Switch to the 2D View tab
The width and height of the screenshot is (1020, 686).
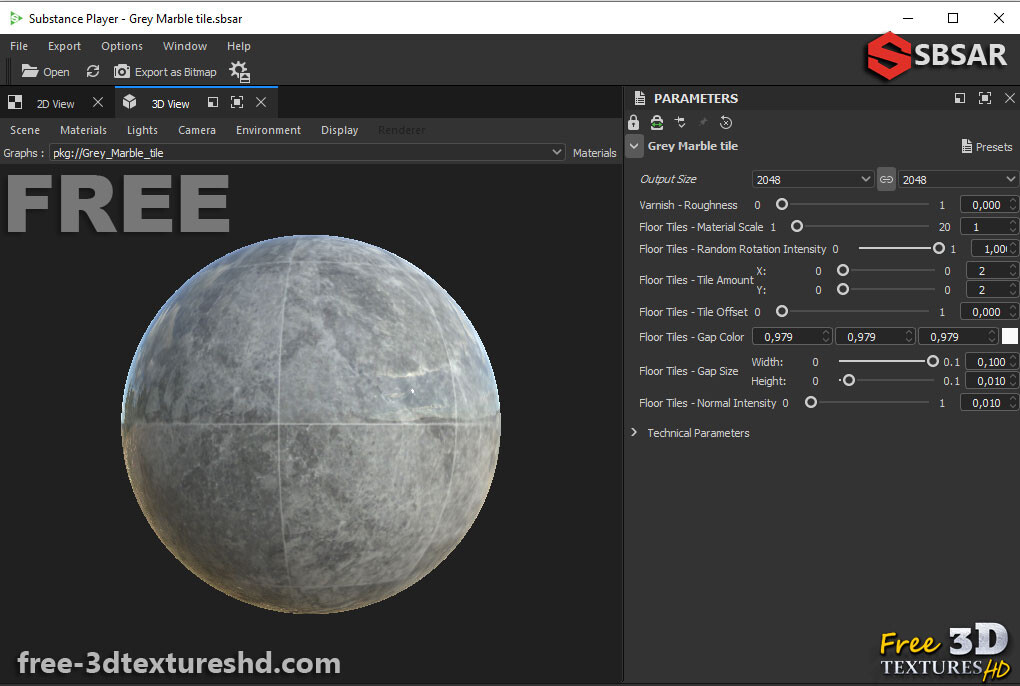(56, 102)
